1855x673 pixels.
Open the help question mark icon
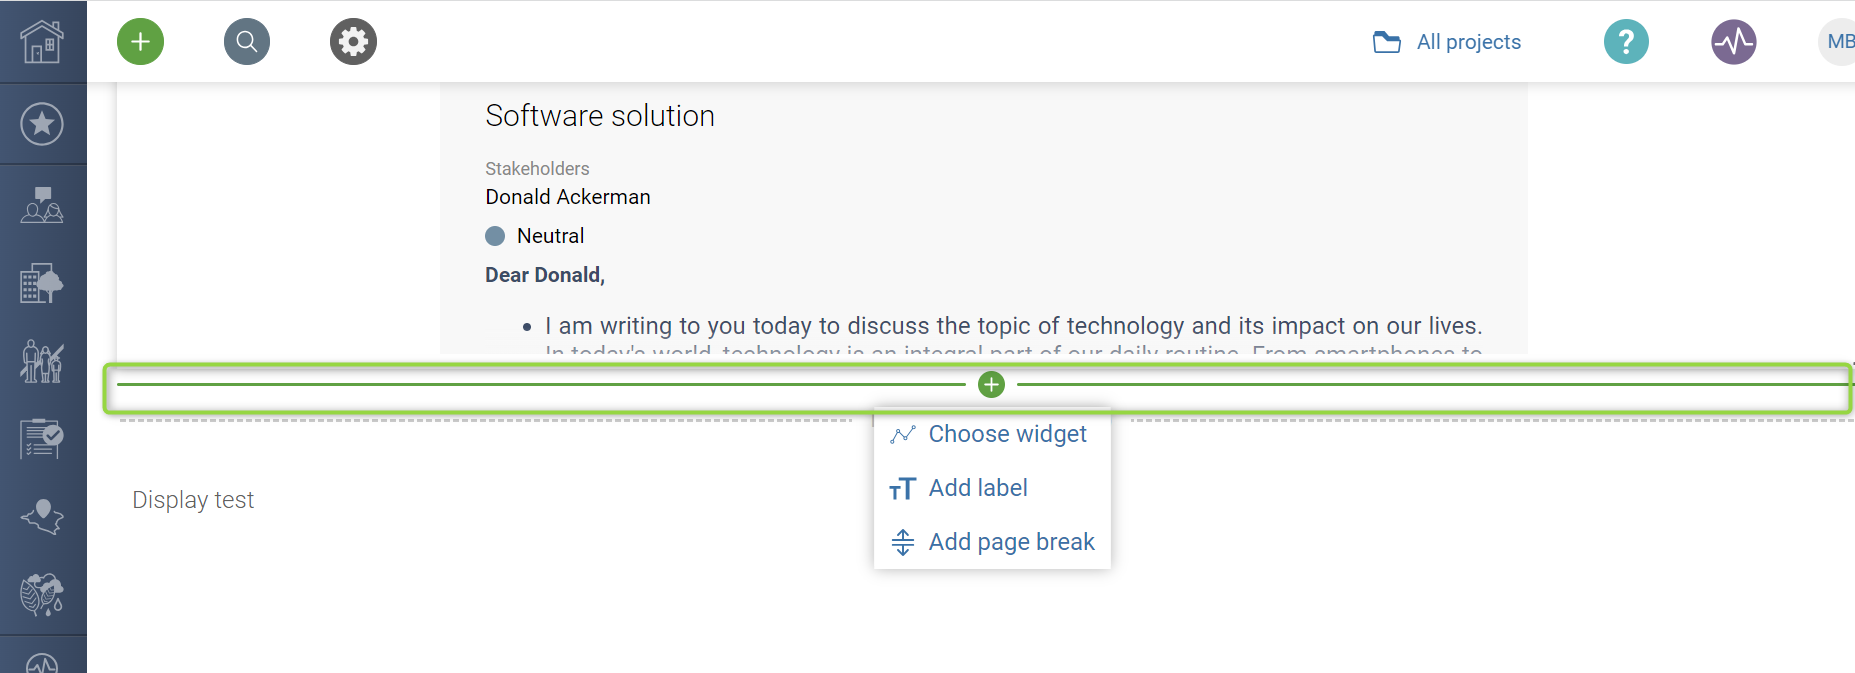pos(1626,42)
